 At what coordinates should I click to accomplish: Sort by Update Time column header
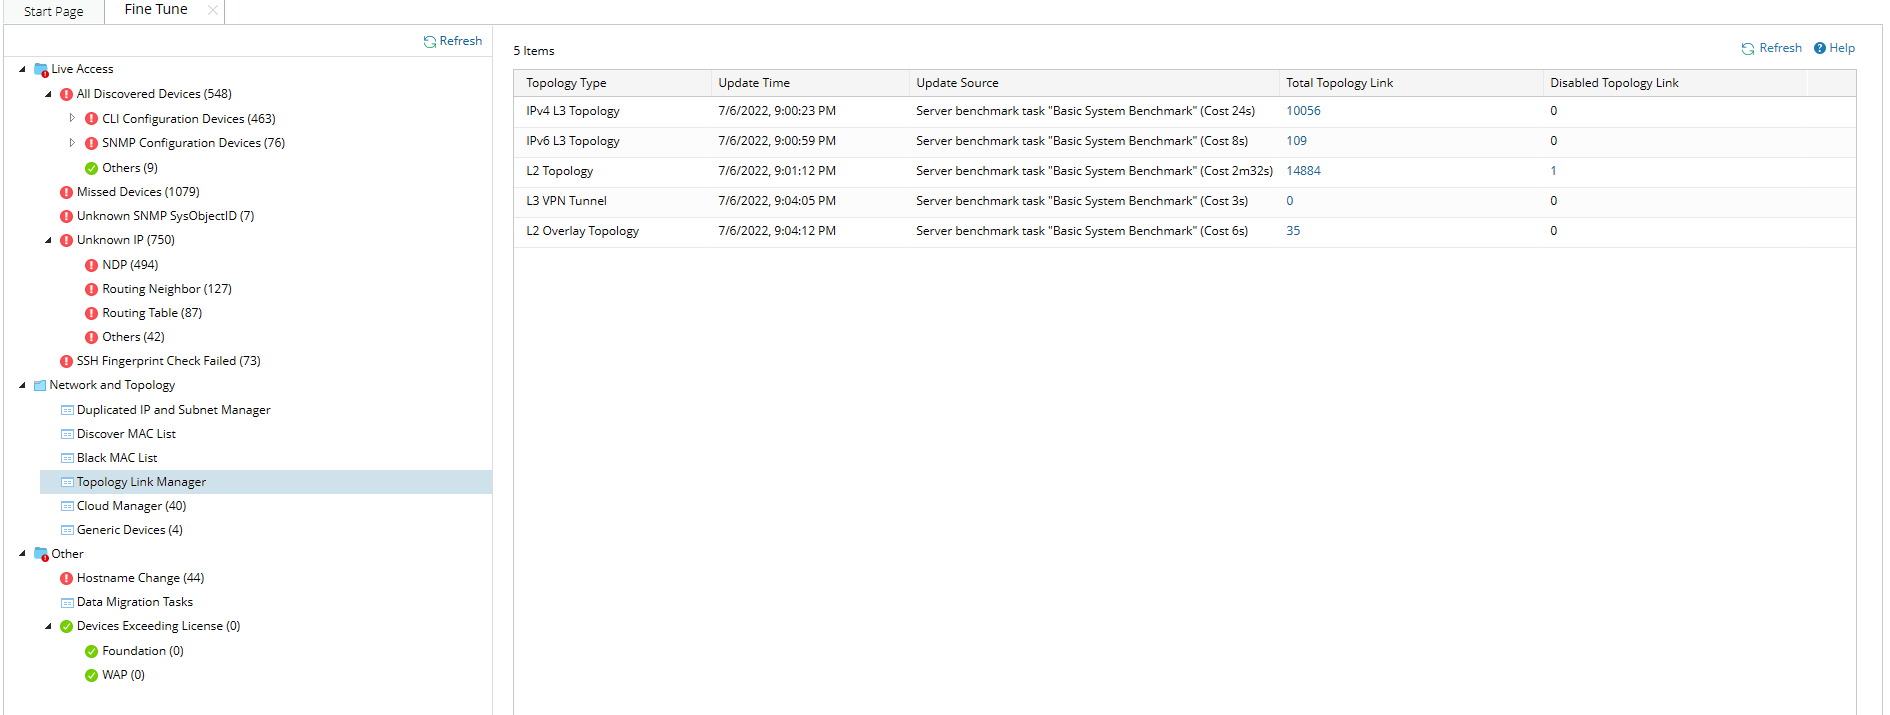810,83
